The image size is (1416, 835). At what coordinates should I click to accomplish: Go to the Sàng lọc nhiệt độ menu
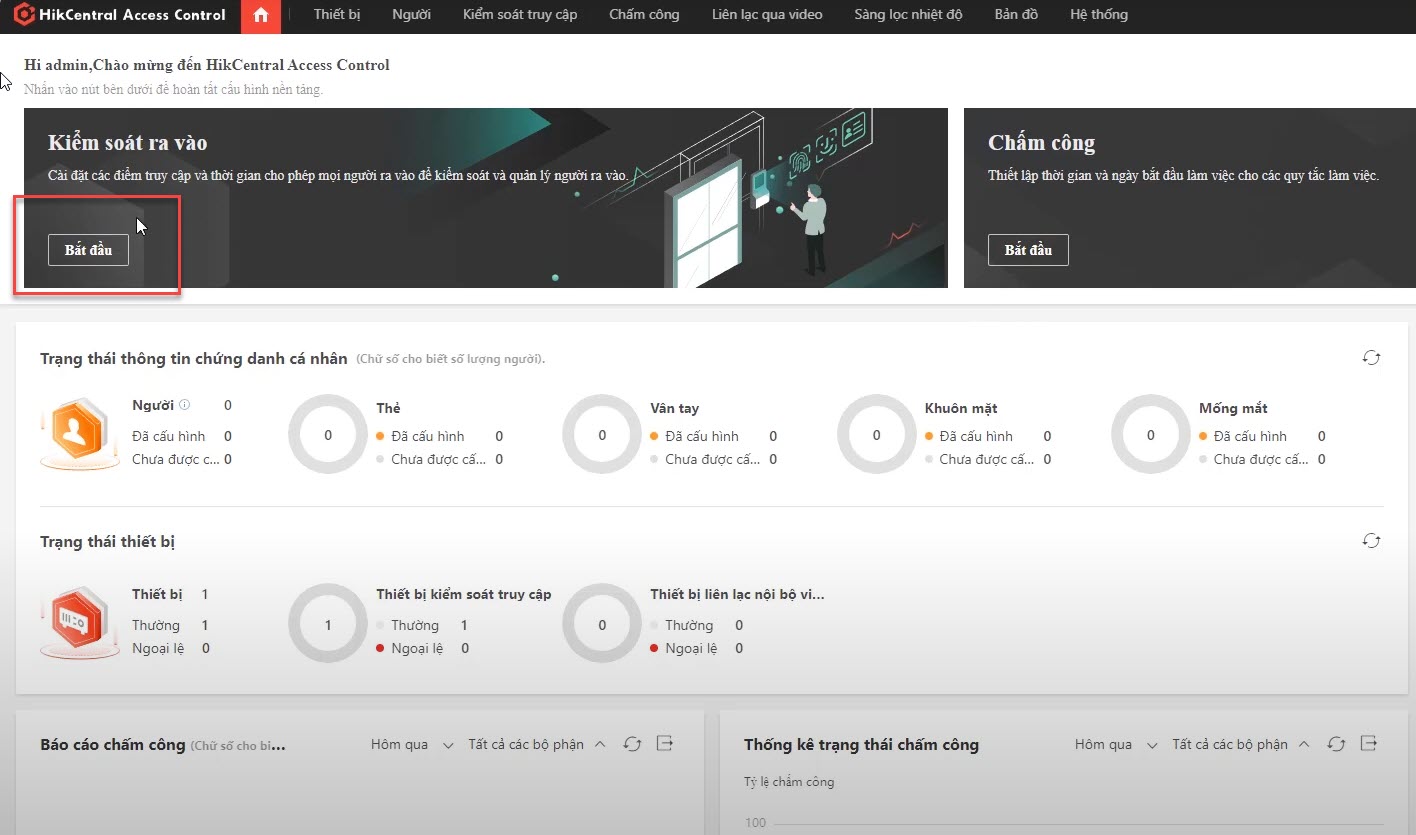908,15
